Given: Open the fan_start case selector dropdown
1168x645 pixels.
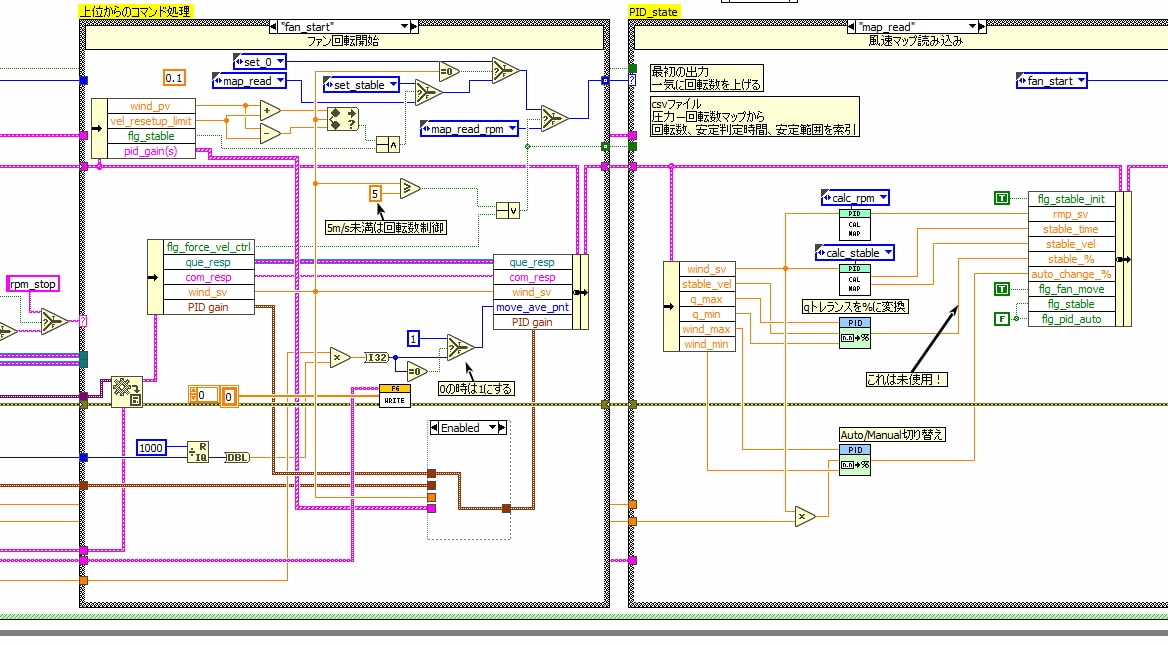Looking at the screenshot, I should [404, 26].
